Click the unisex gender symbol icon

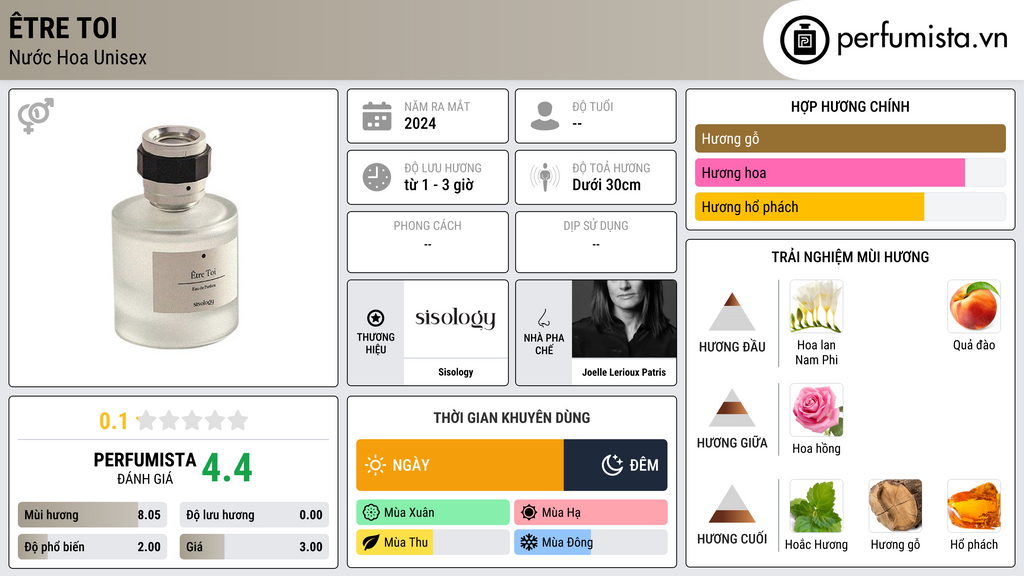[36, 116]
